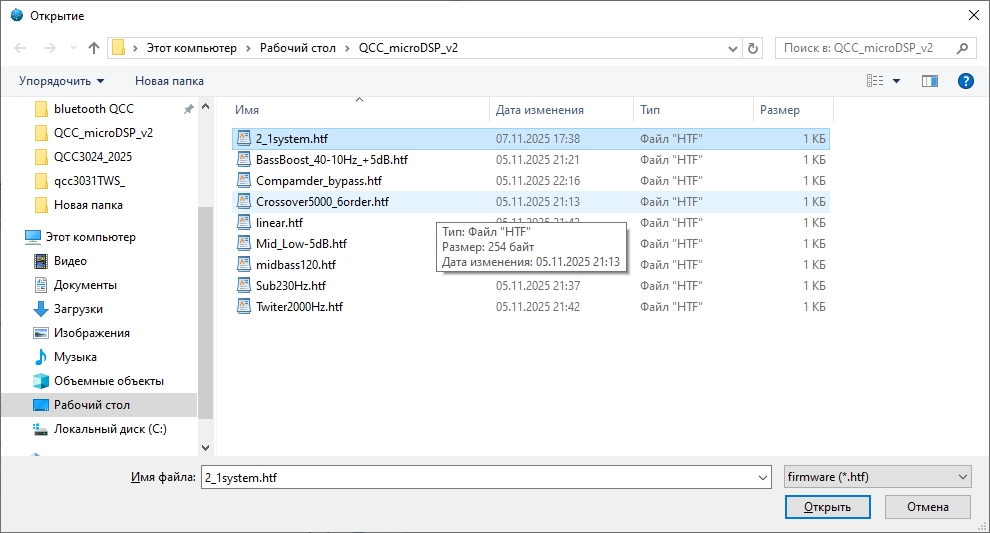Expand the address bar previous locations dropdown
Image resolution: width=990 pixels, height=533 pixels.
731,48
